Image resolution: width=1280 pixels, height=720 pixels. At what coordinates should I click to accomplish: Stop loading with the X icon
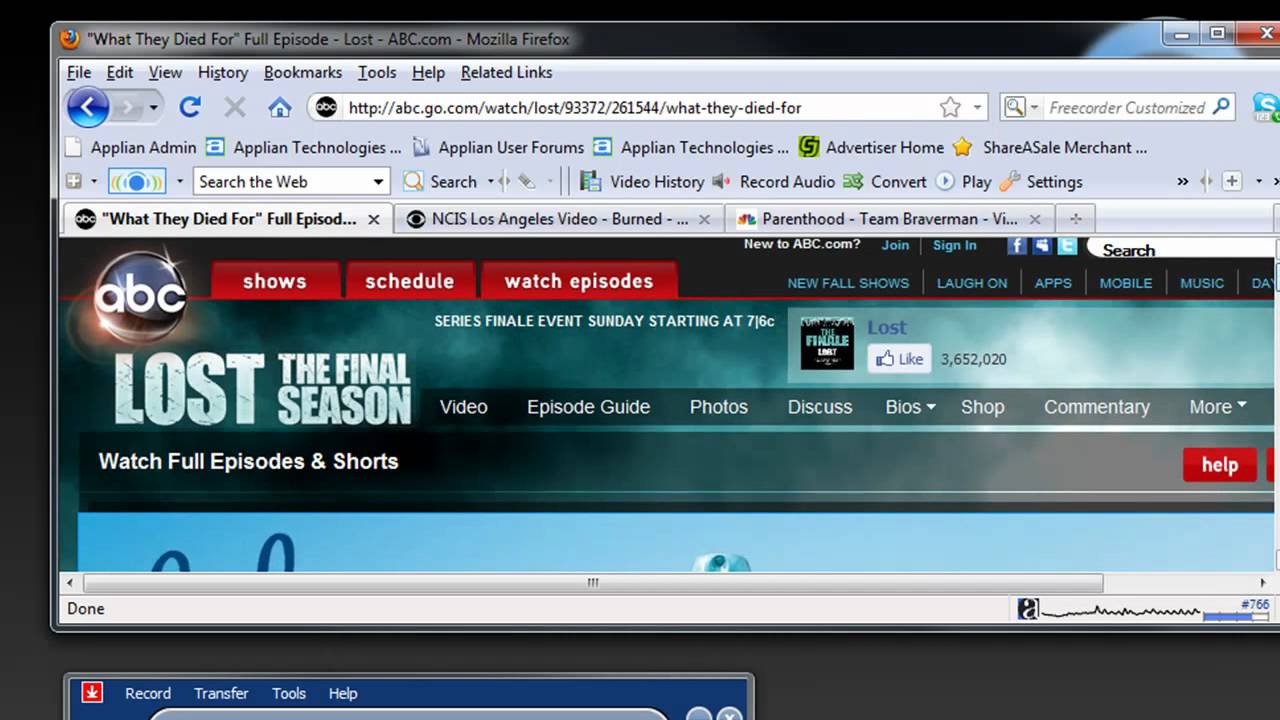coord(235,107)
